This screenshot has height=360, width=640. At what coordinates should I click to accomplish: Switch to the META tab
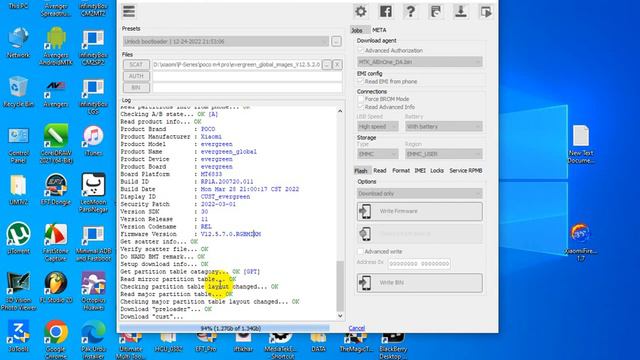click(379, 30)
